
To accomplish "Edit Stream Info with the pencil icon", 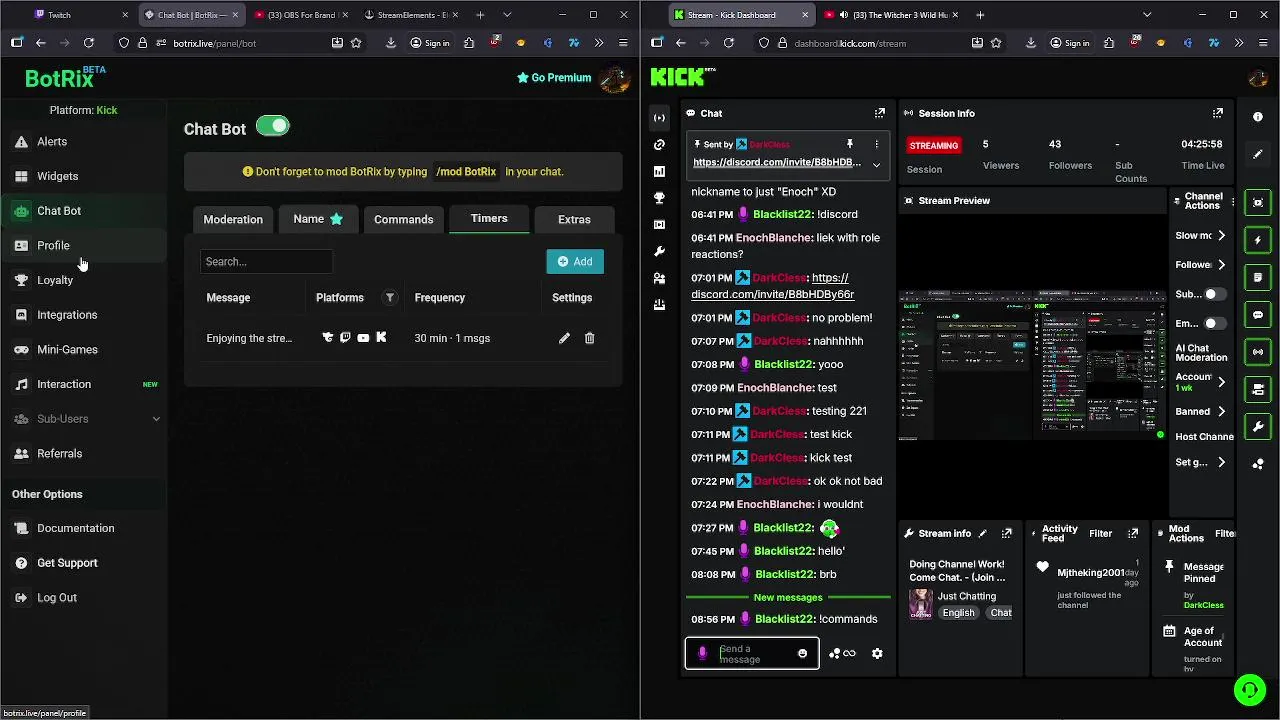I will [x=982, y=534].
